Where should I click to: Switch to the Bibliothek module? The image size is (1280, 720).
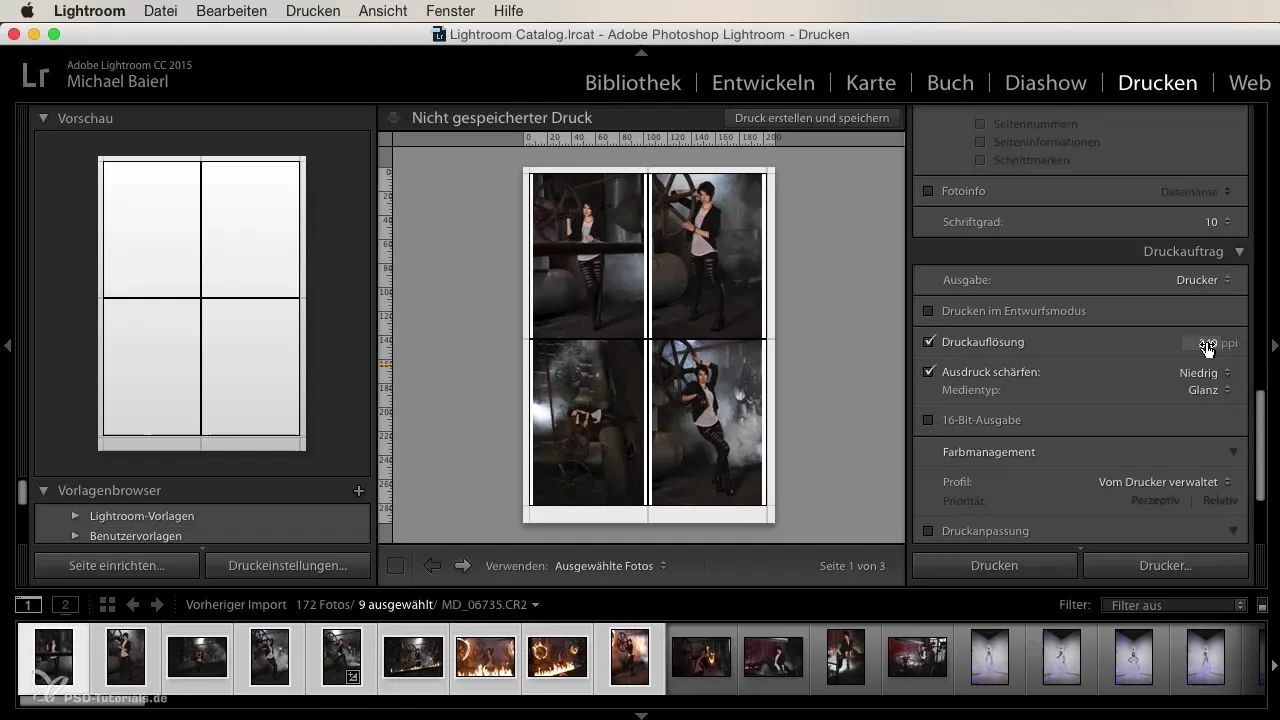[633, 83]
